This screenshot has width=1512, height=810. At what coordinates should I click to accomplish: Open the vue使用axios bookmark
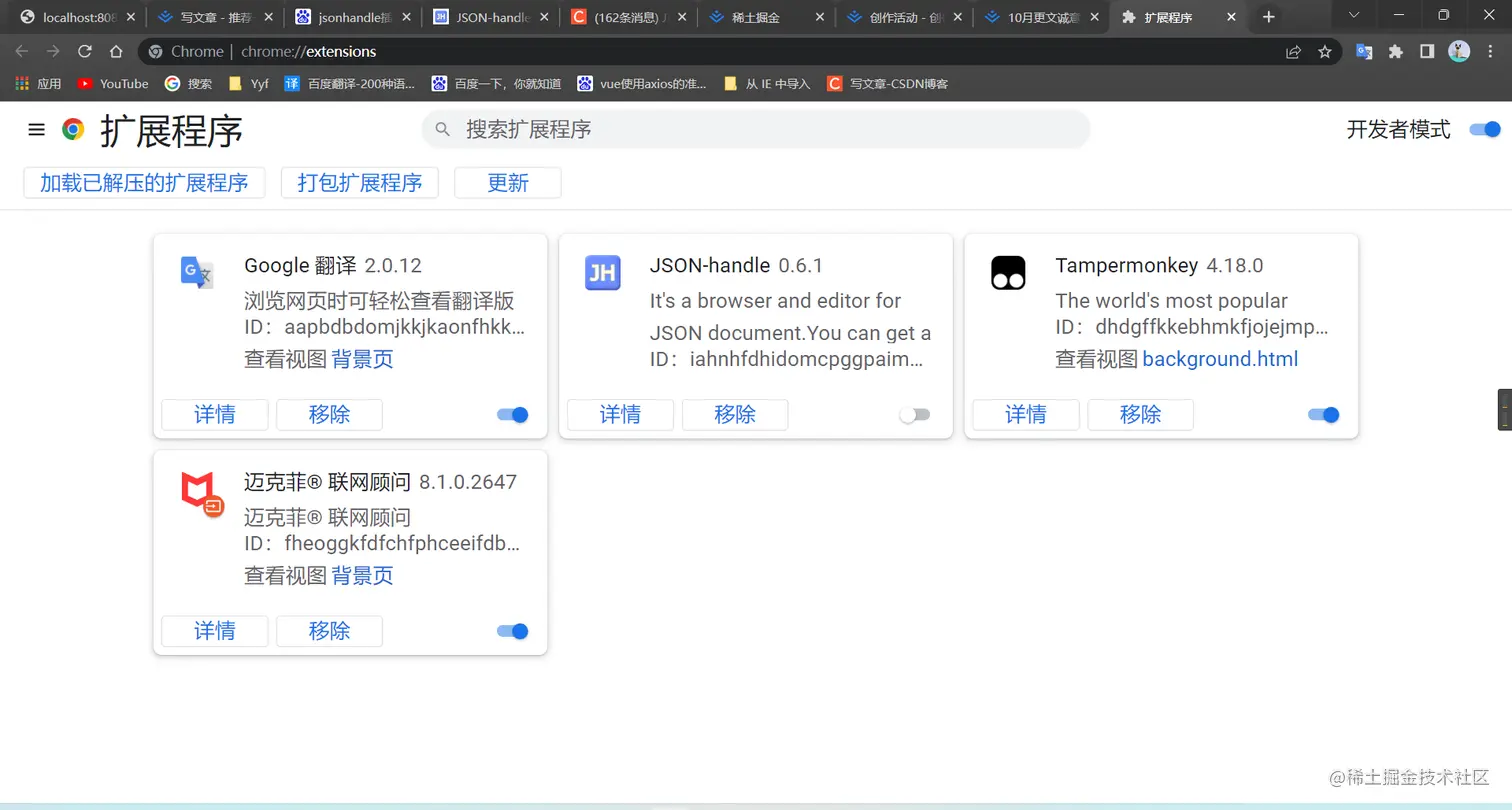642,84
